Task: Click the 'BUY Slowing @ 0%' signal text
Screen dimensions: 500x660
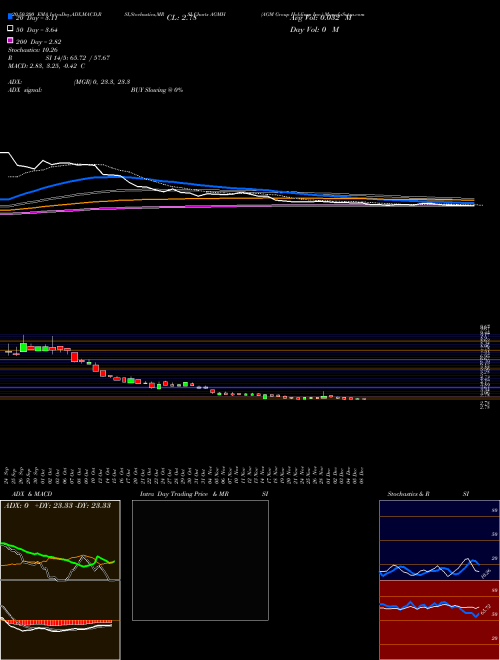Action: pos(157,90)
